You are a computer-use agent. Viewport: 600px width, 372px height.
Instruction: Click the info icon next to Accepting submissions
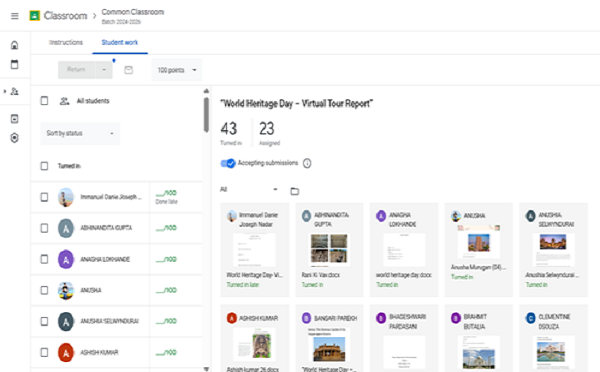[307, 163]
